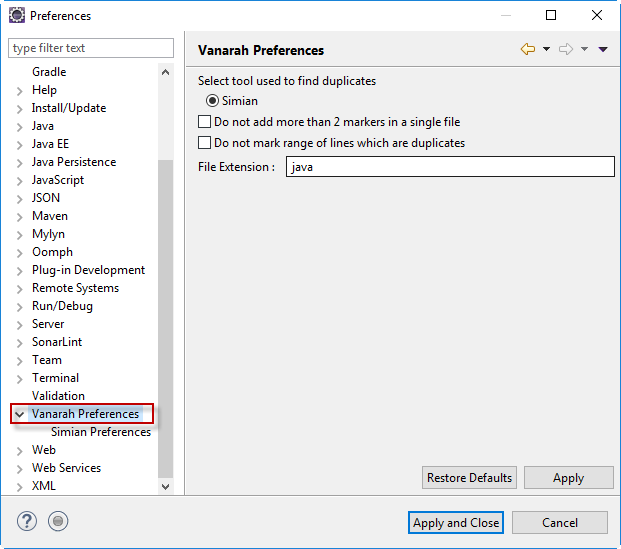Click the back navigation arrow icon
This screenshot has width=621, height=549.
(528, 50)
